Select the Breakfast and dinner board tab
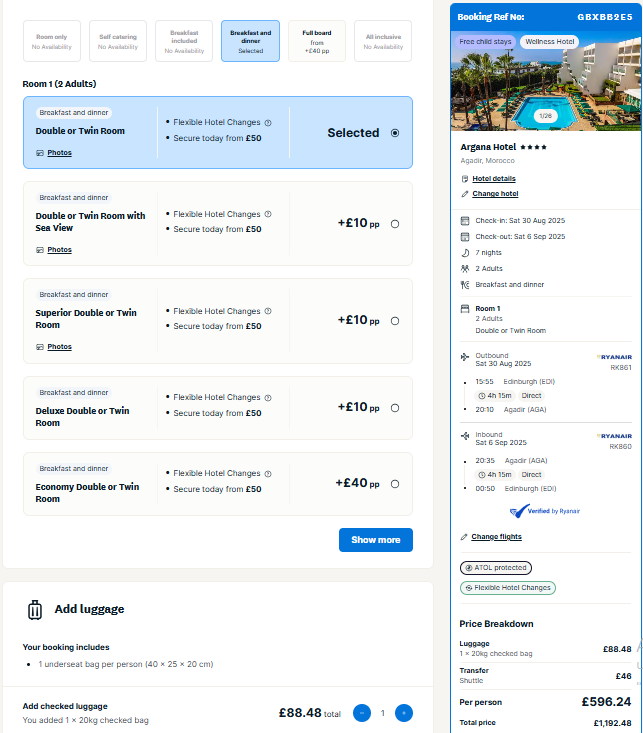 [x=251, y=41]
